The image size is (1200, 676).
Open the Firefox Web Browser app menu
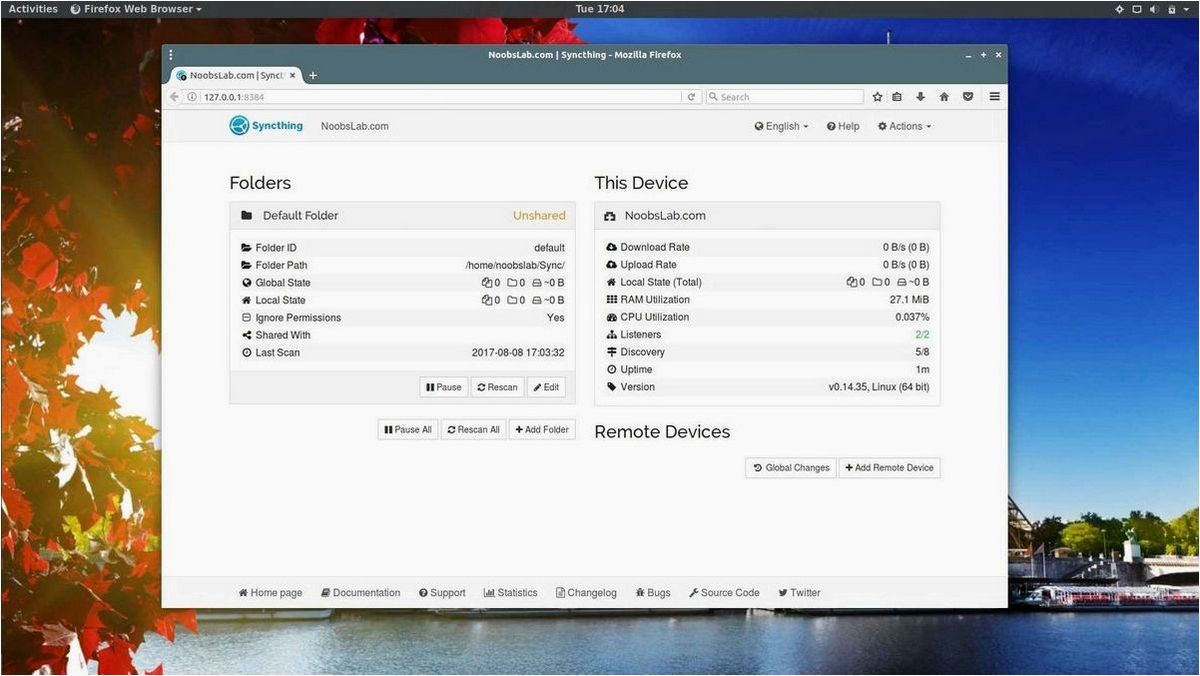click(136, 8)
